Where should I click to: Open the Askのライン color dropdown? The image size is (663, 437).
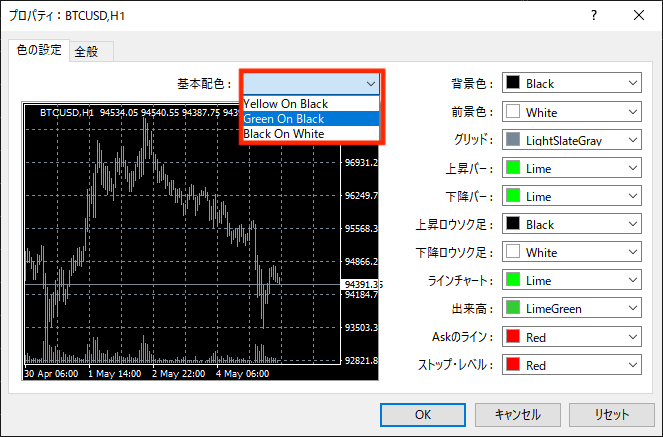pos(572,336)
